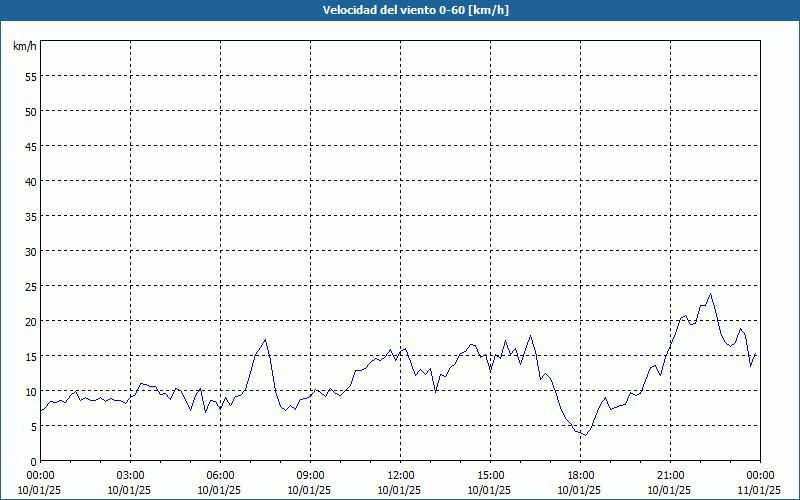Click the y-axis label '55'
This screenshot has height=500, width=800.
pyautogui.click(x=31, y=77)
